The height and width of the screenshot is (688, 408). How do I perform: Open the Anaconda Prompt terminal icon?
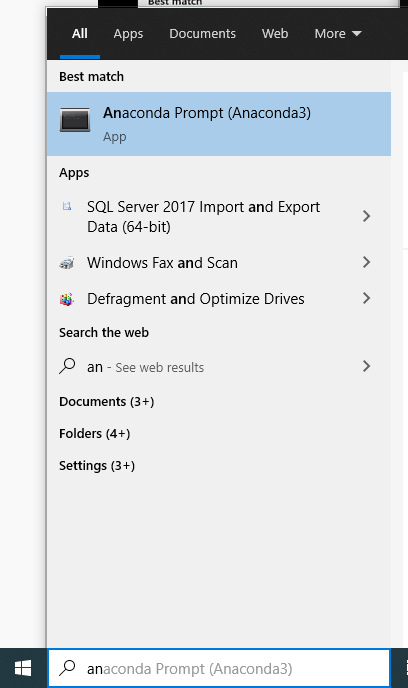[75, 119]
